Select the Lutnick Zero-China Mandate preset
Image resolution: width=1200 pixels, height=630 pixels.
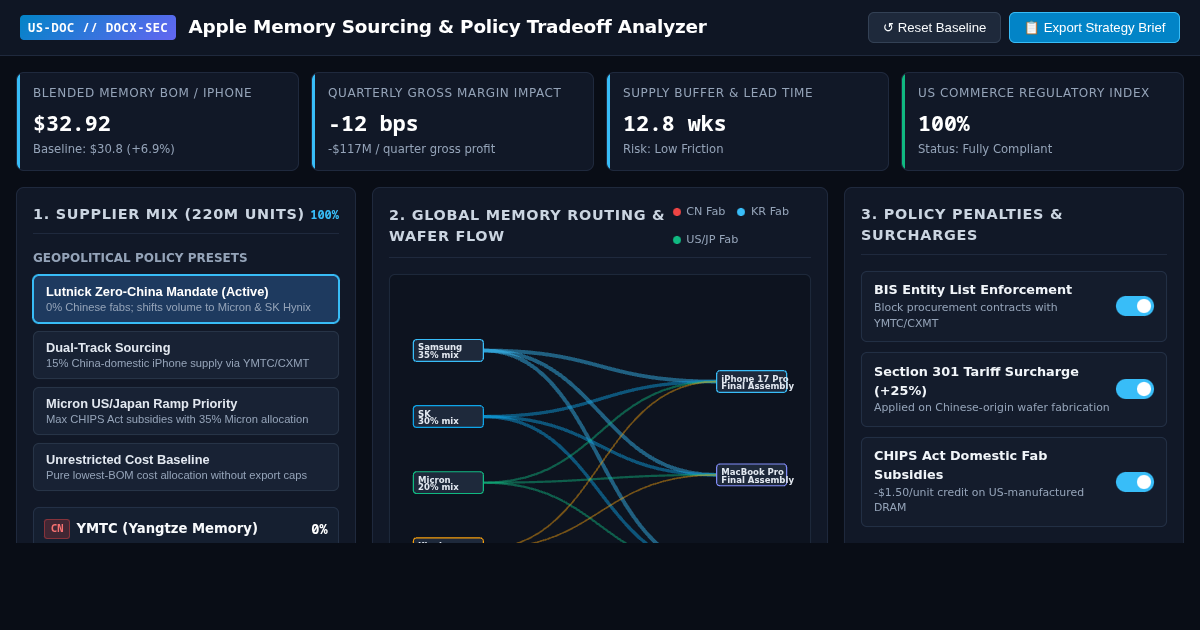pos(186,299)
